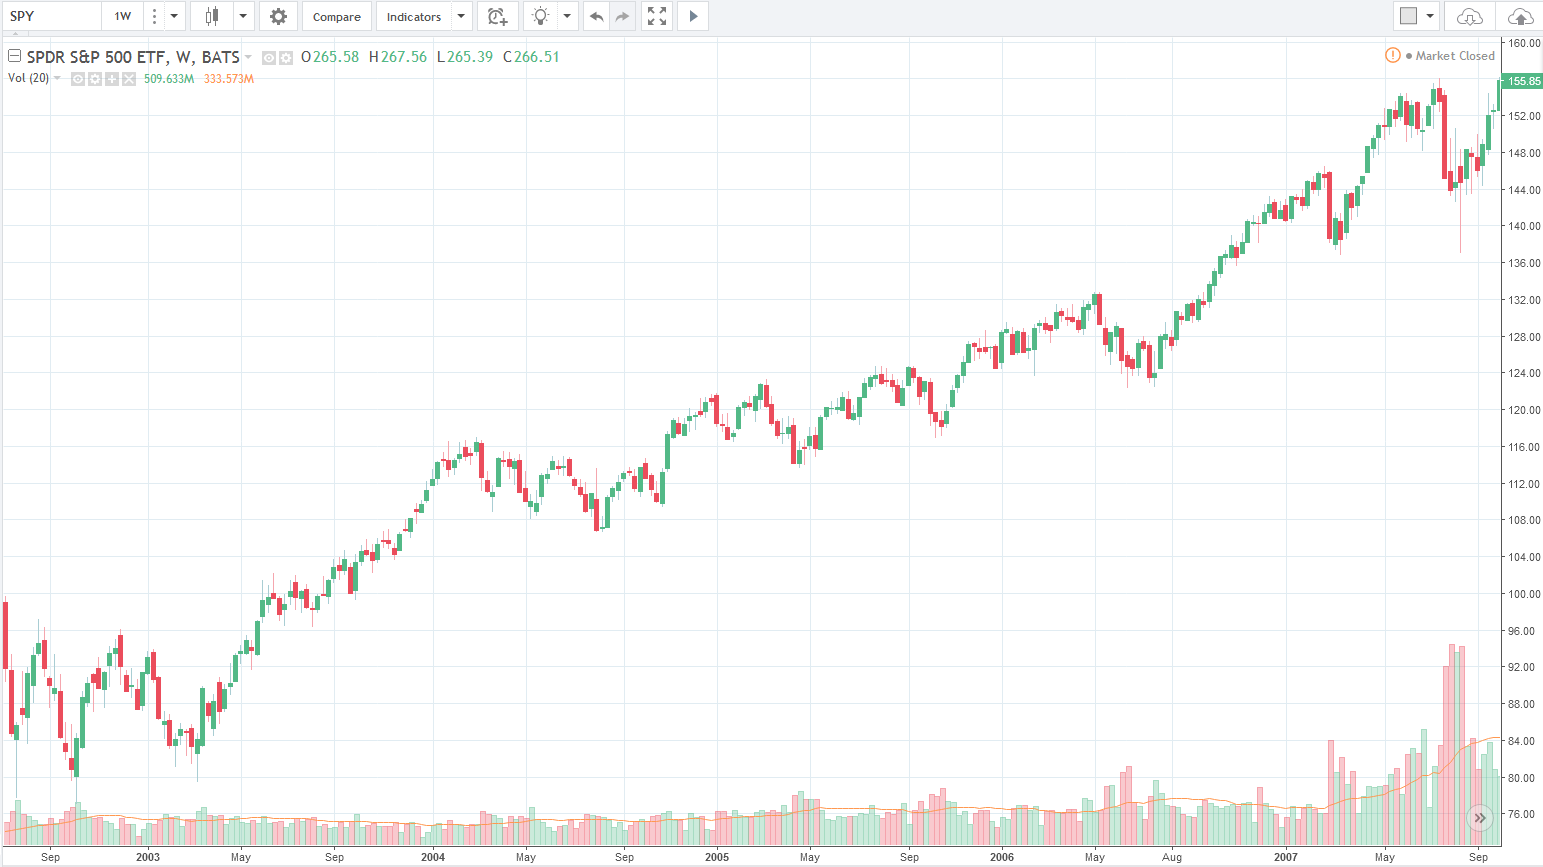Redo the last undone action
Screen dimensions: 1543x867
(622, 16)
